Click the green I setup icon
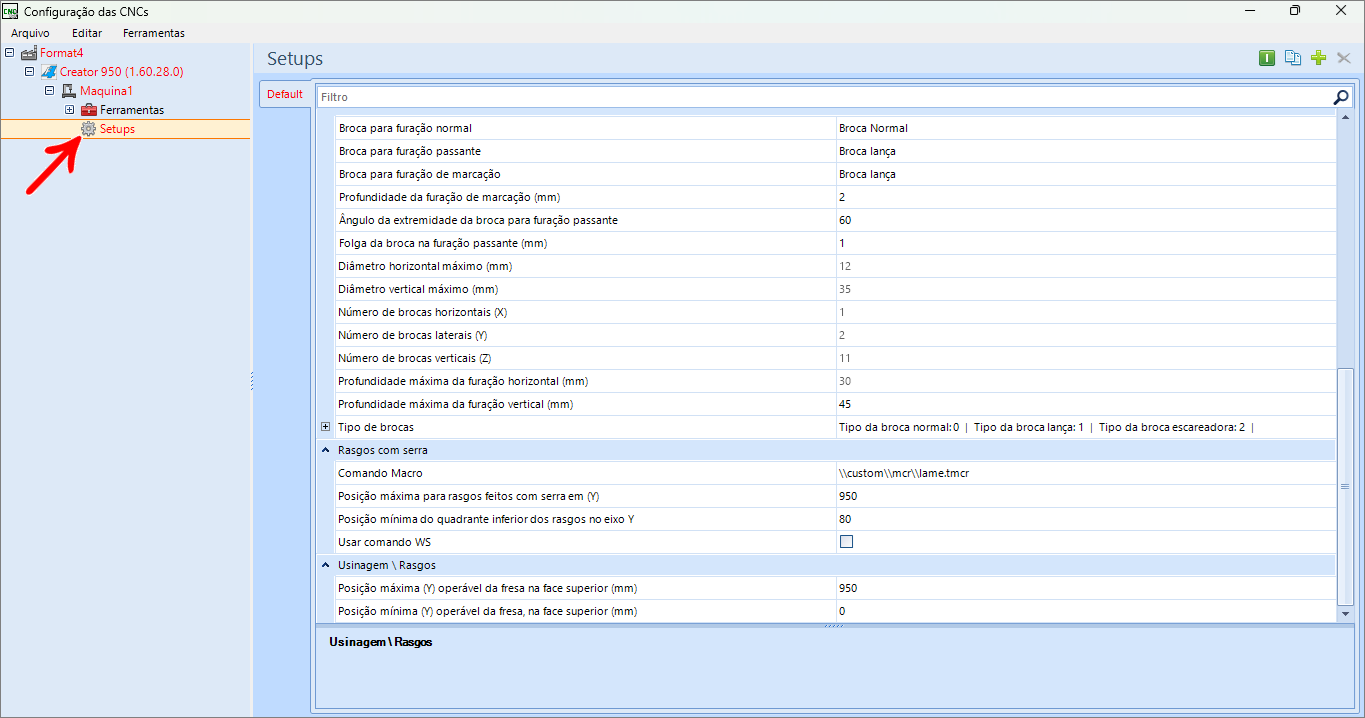The image size is (1365, 718). 1267,58
